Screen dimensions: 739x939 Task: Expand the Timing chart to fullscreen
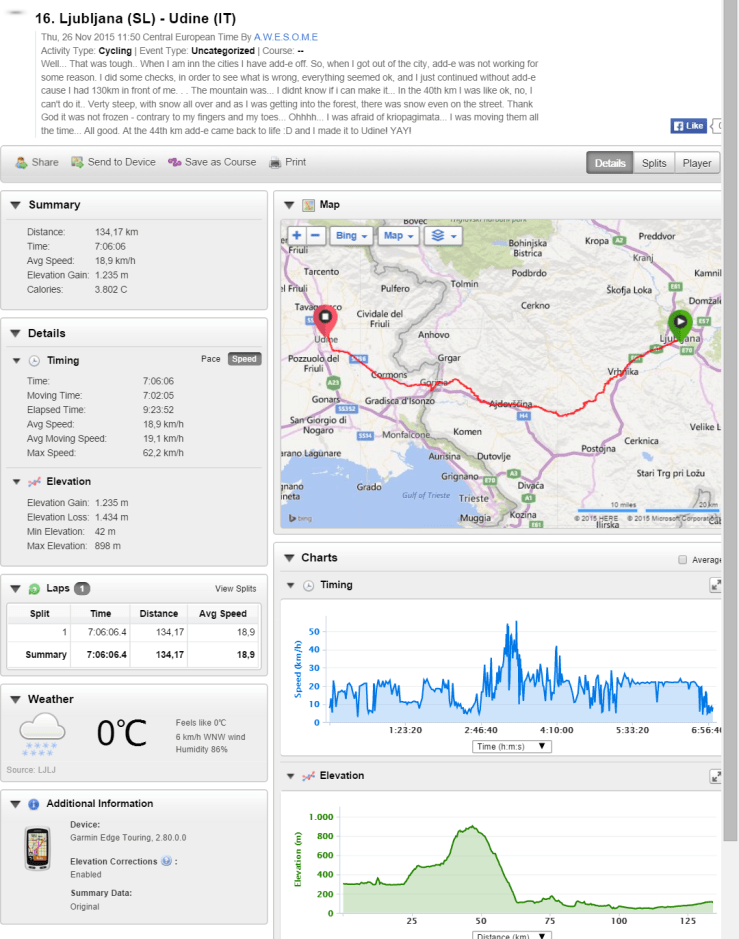[716, 585]
